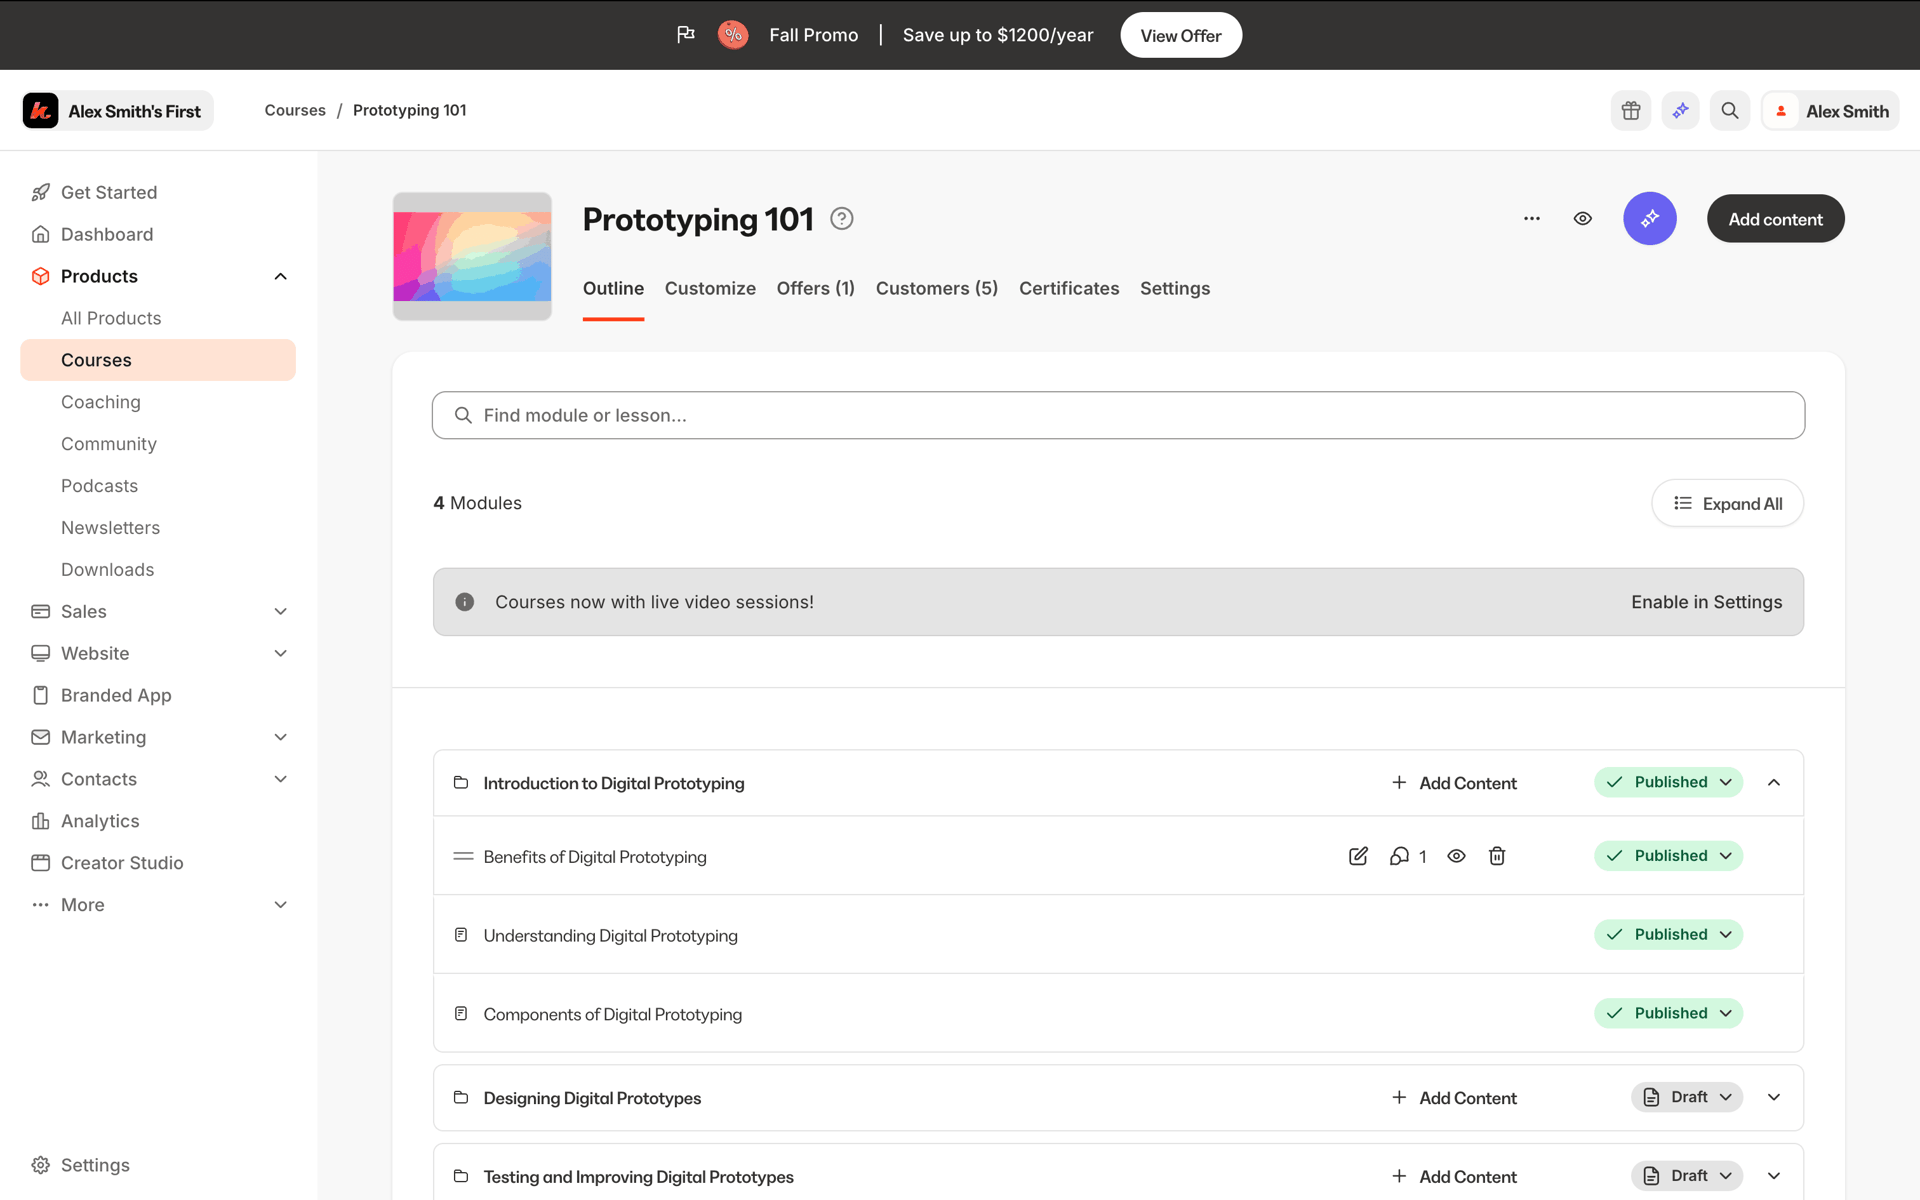This screenshot has width=1920, height=1200.
Task: Open the AI sparkle assistant in header
Action: click(x=1680, y=111)
